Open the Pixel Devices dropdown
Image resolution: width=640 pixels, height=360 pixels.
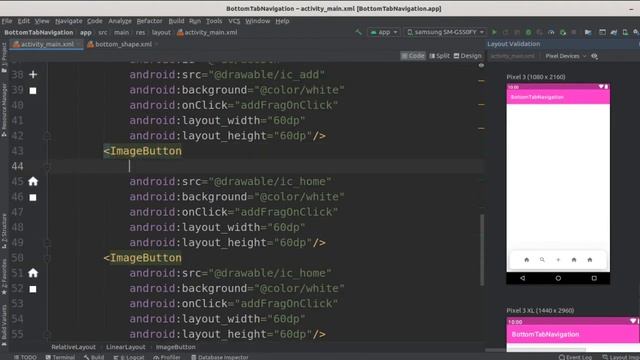(x=566, y=56)
